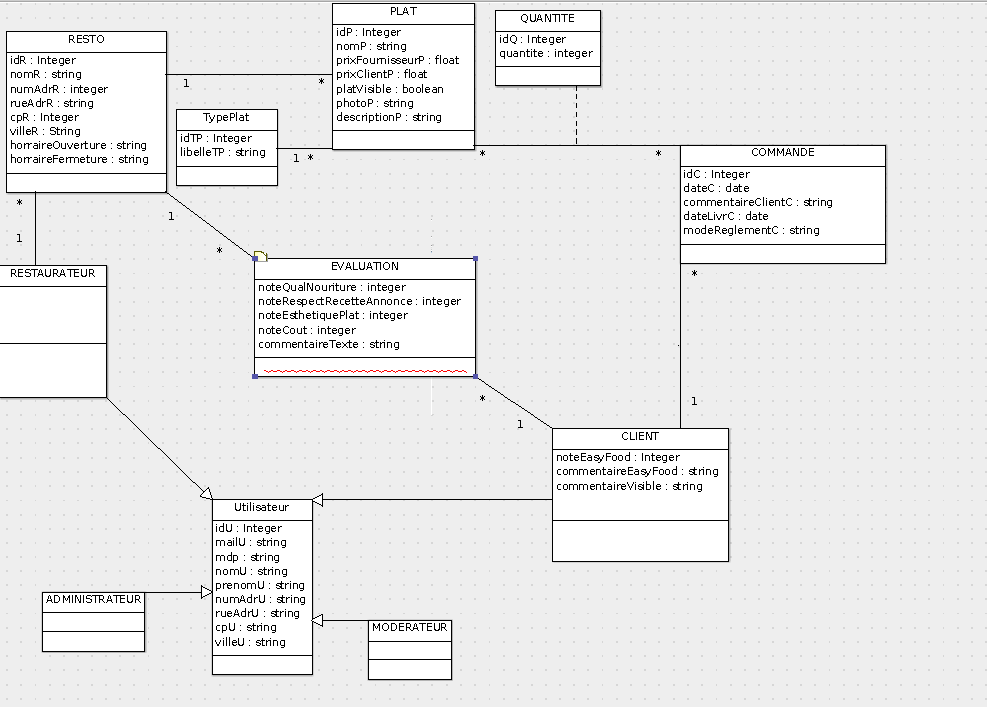The width and height of the screenshot is (987, 707).
Task: Select the 'commentaireClientC : string' attribute
Action: point(758,202)
